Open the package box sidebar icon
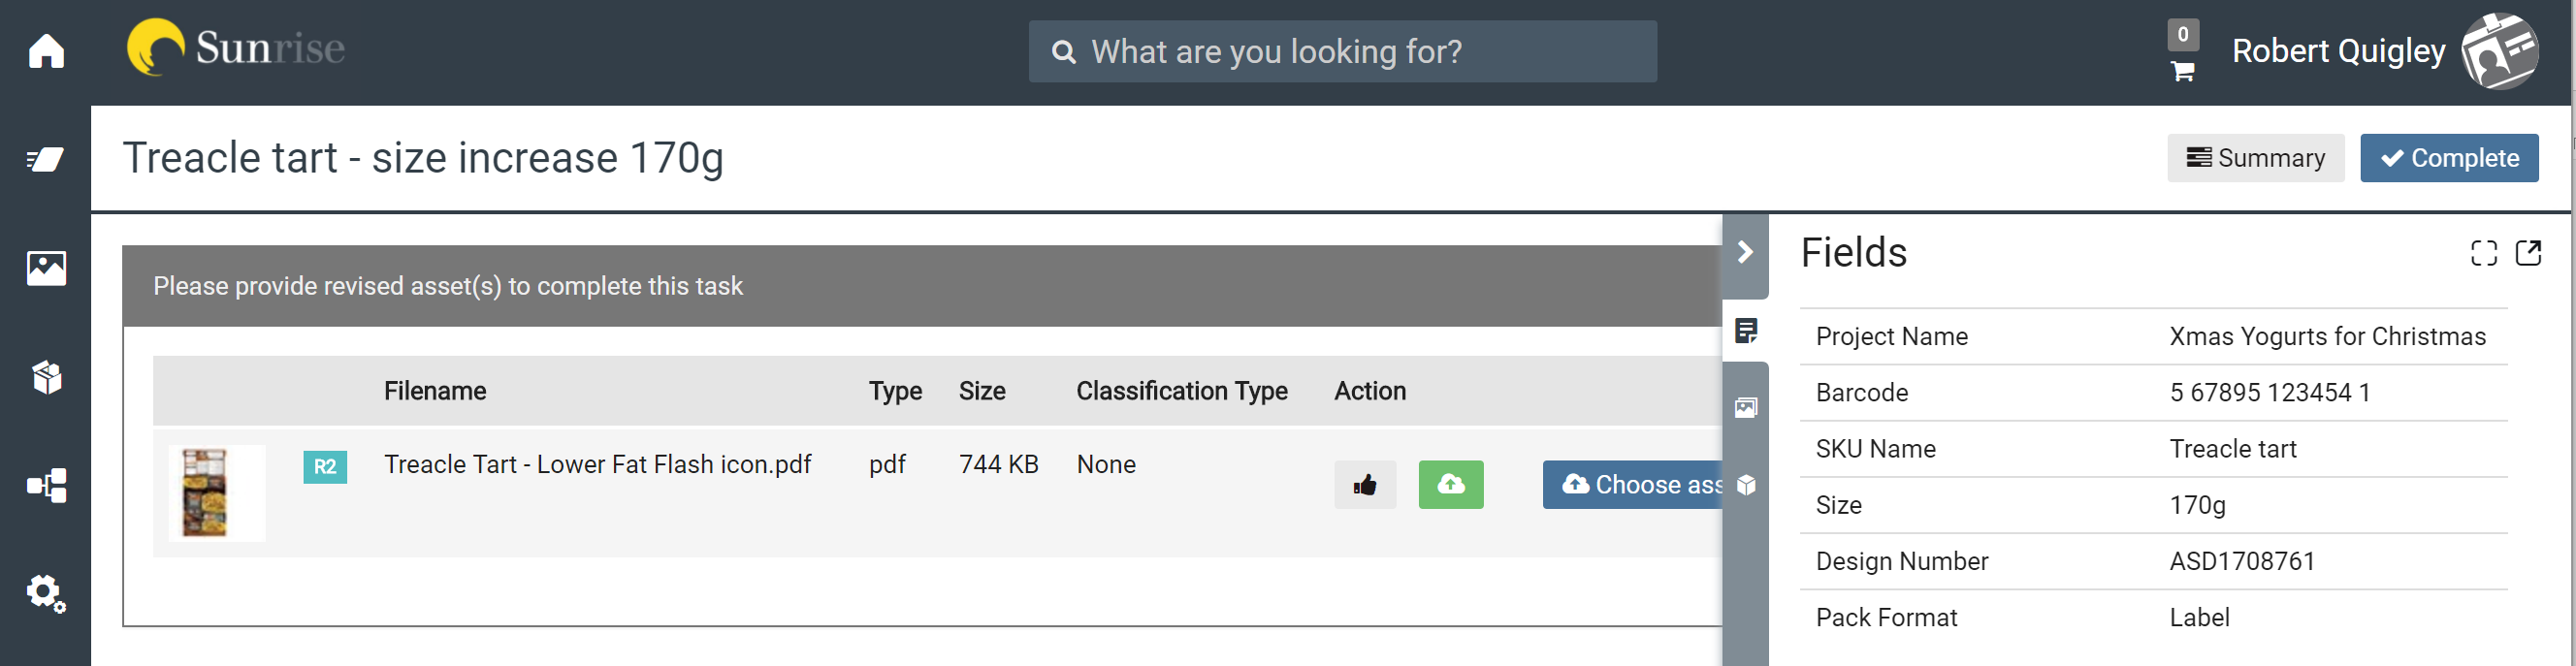 [x=46, y=377]
